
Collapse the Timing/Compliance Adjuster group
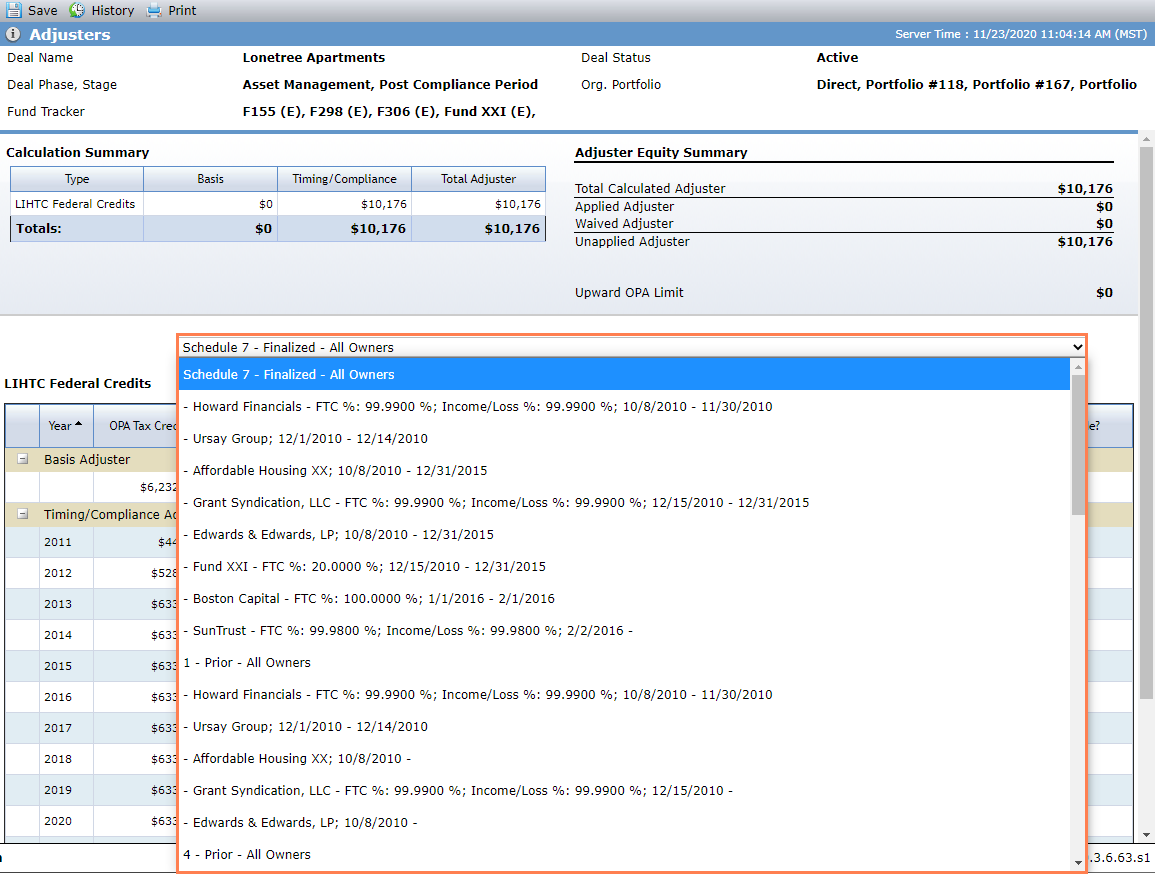[x=23, y=514]
